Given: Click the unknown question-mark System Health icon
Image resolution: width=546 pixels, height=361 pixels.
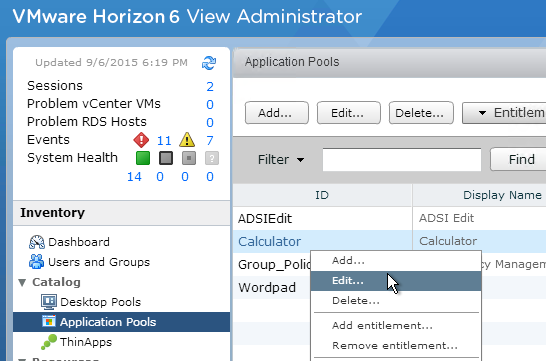Looking at the screenshot, I should pos(212,158).
